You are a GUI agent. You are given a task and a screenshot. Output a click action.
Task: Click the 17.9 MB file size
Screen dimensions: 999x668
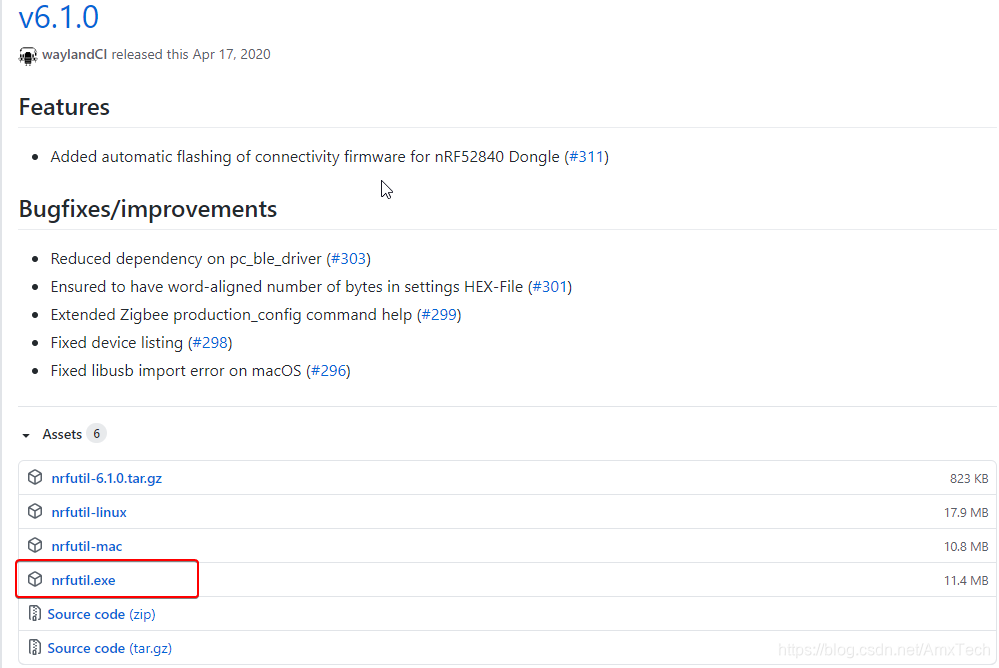[x=966, y=512]
